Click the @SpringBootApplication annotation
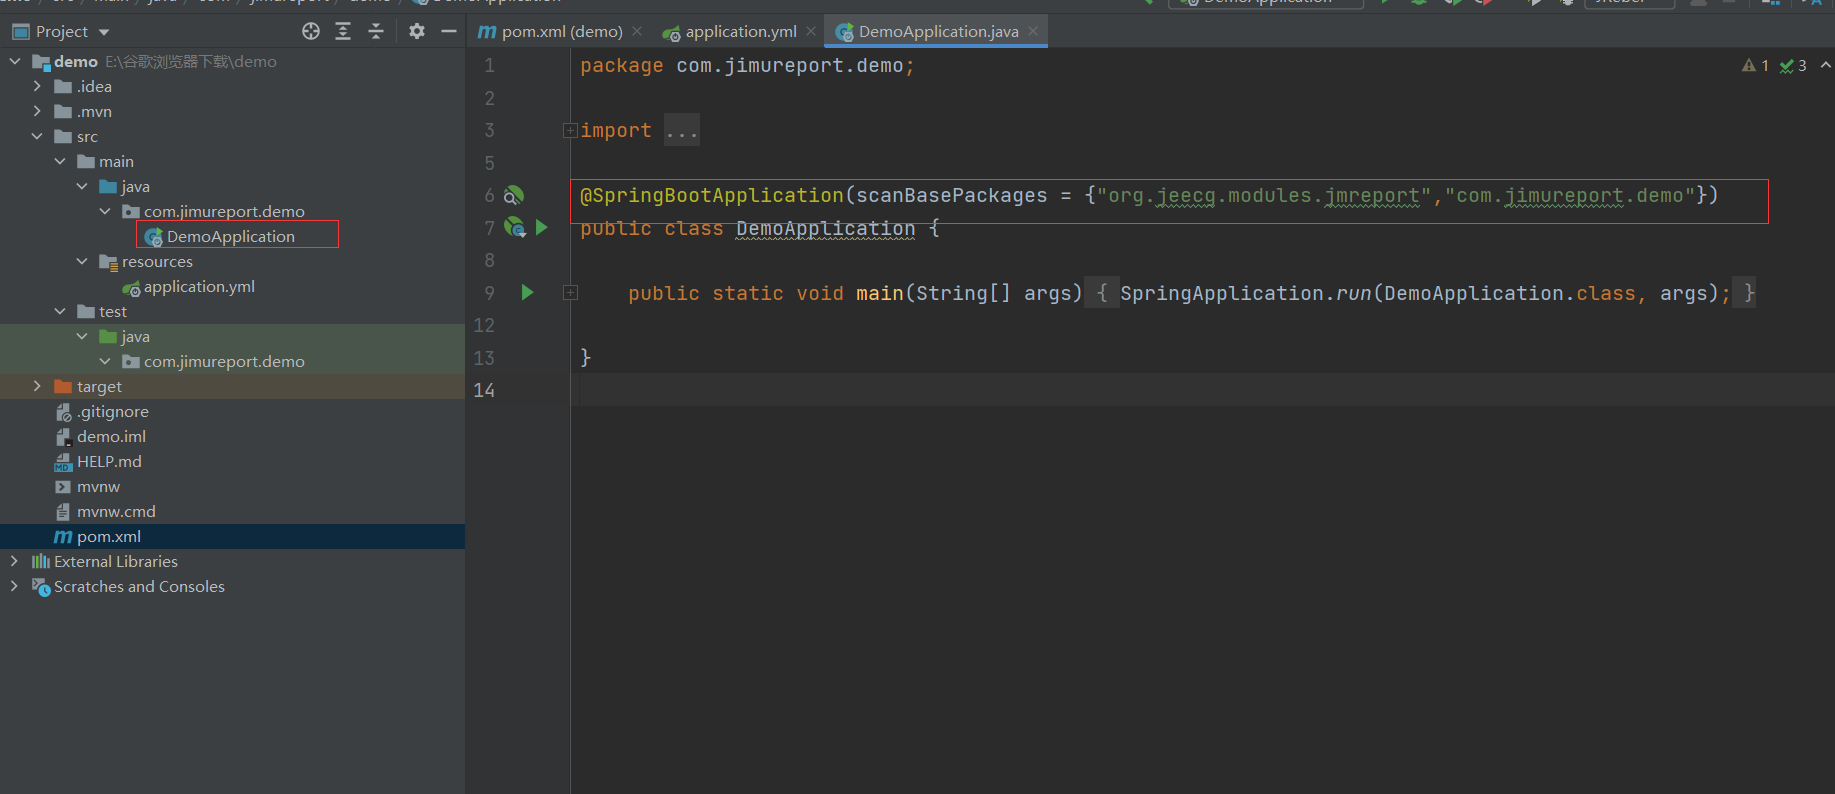1835x794 pixels. [712, 196]
